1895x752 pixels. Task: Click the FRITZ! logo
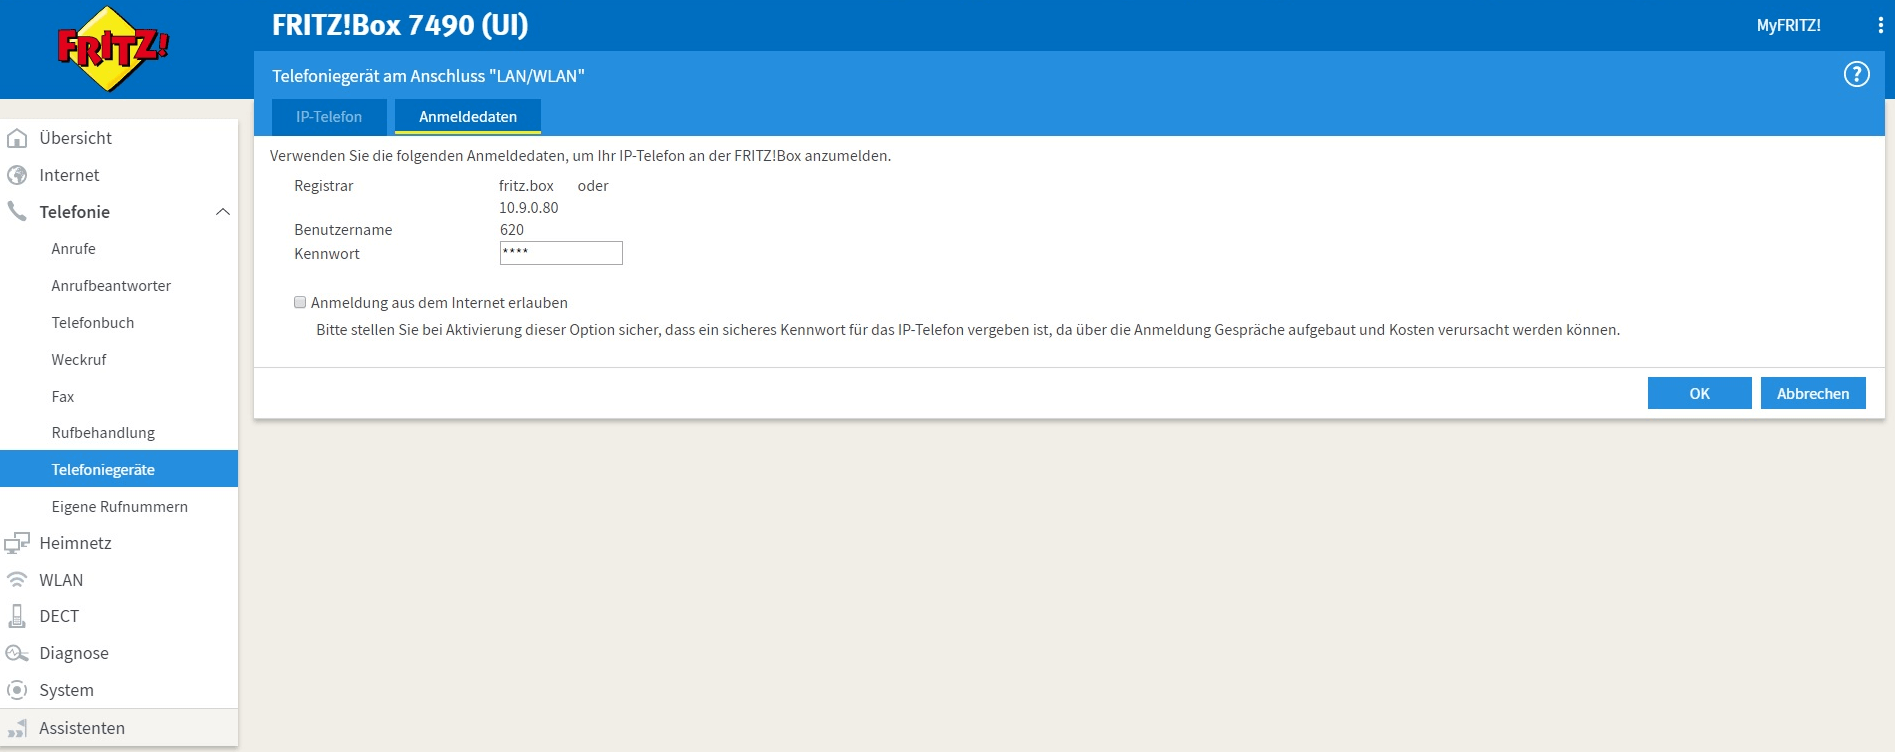pyautogui.click(x=113, y=49)
